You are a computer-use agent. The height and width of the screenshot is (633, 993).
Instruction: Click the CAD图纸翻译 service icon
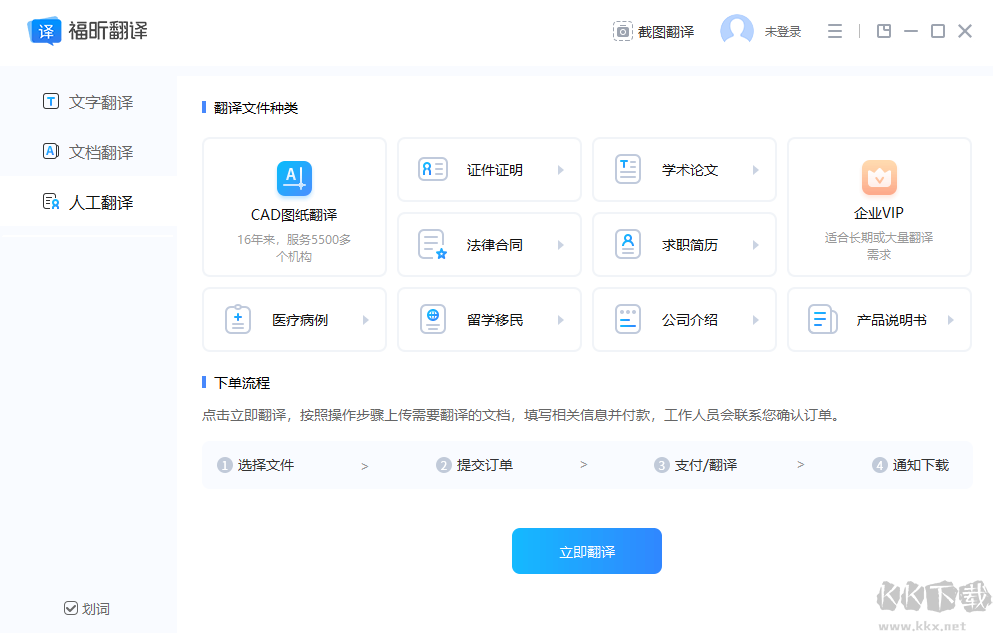point(293,180)
